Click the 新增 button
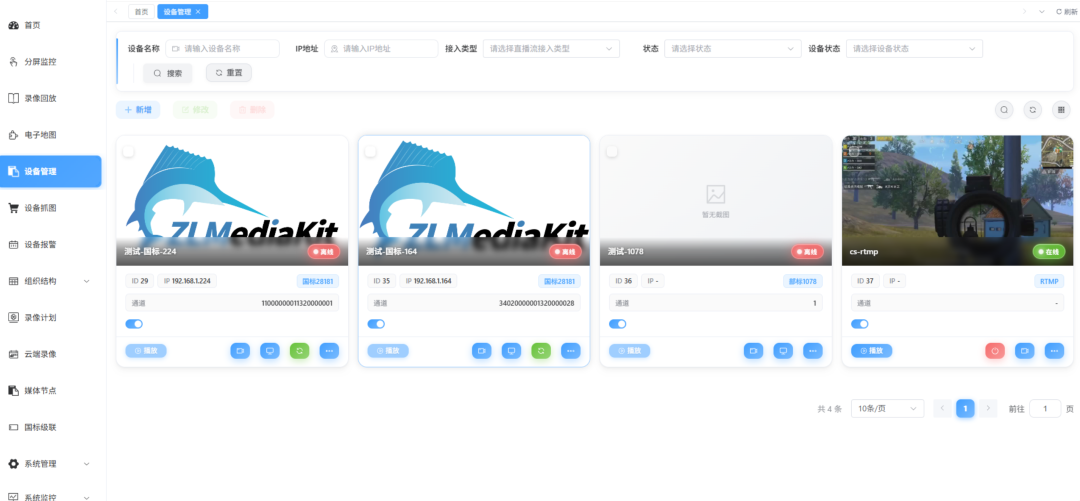This screenshot has width=1080, height=501. [x=138, y=110]
